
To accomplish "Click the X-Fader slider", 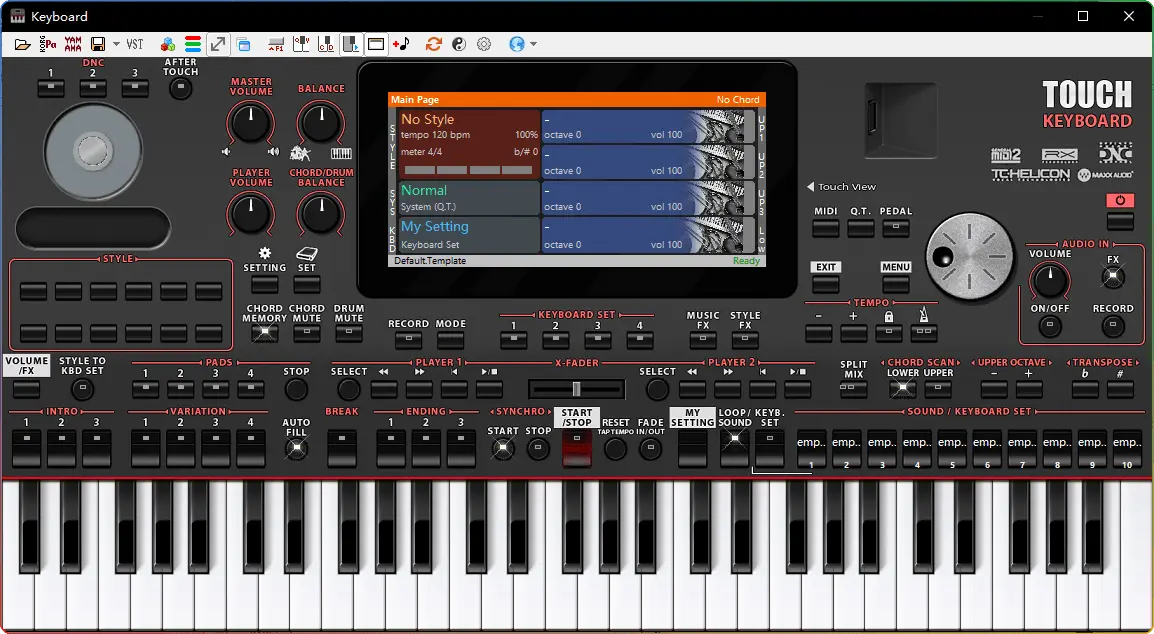I will point(576,388).
